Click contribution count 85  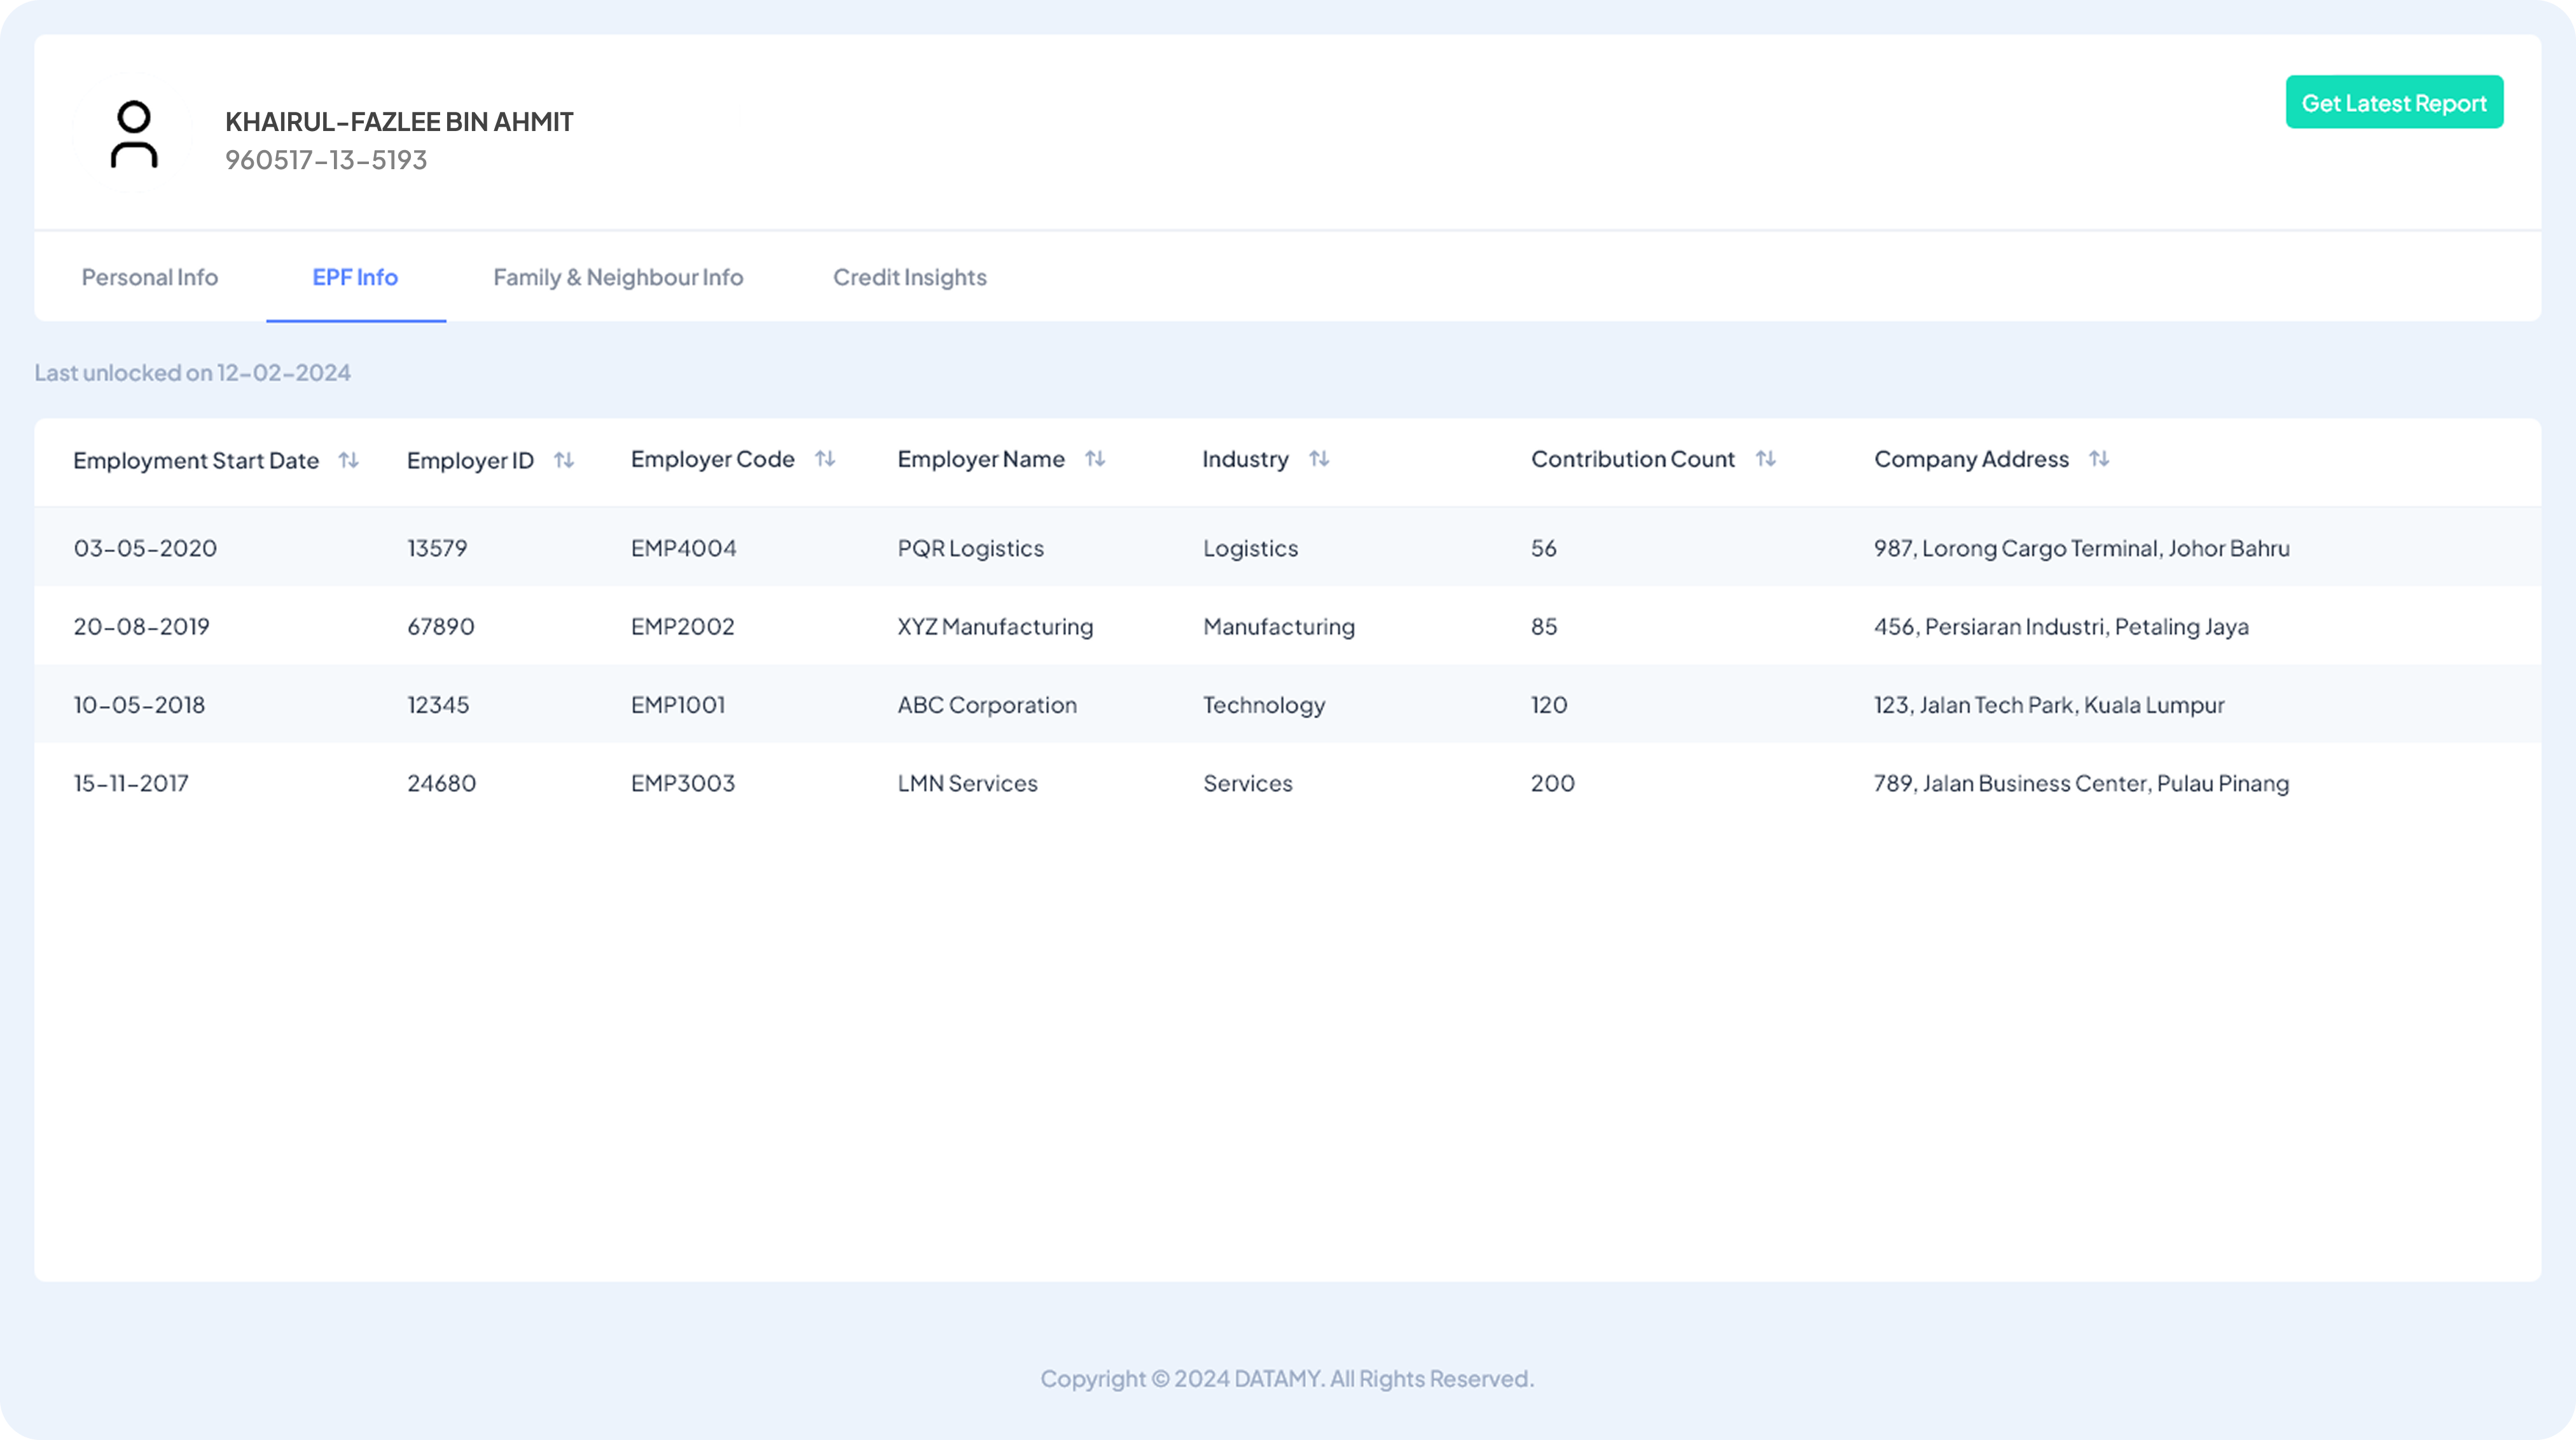click(x=1544, y=626)
